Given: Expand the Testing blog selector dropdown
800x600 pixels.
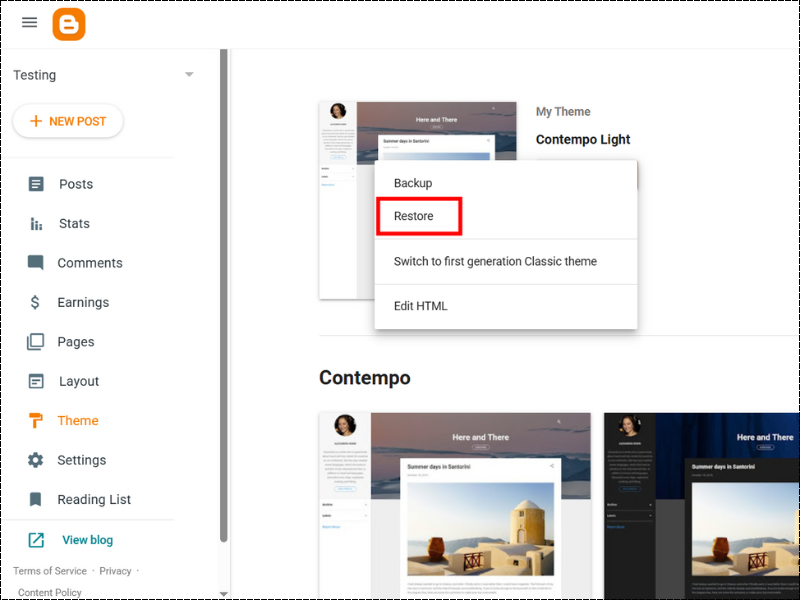Looking at the screenshot, I should tap(189, 75).
